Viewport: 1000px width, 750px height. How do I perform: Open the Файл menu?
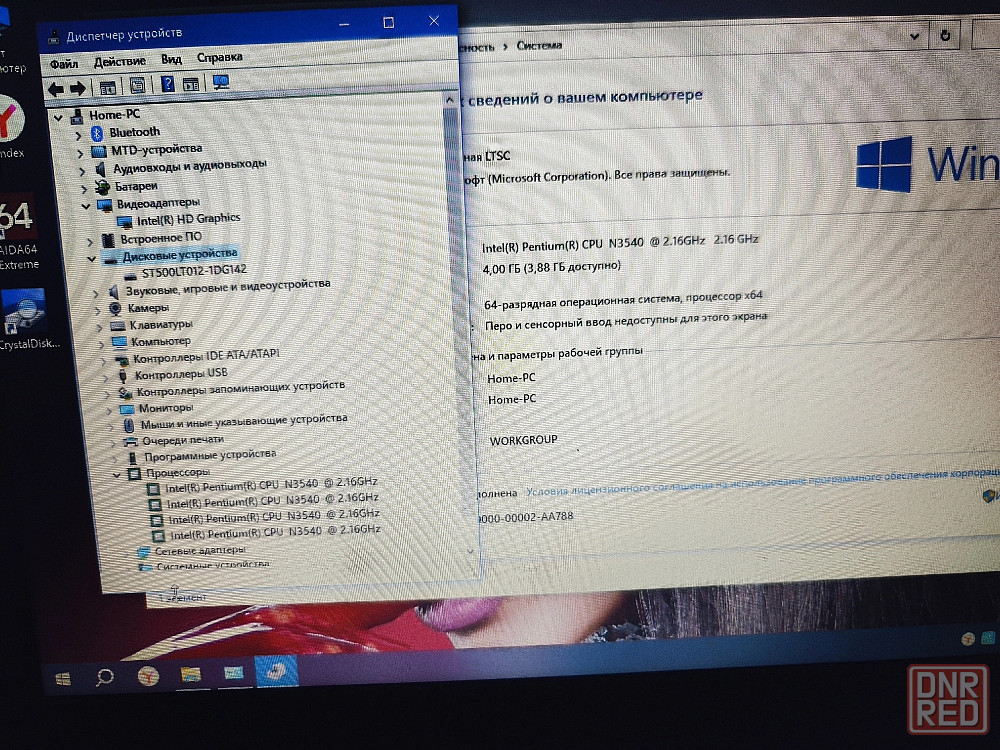pos(64,64)
